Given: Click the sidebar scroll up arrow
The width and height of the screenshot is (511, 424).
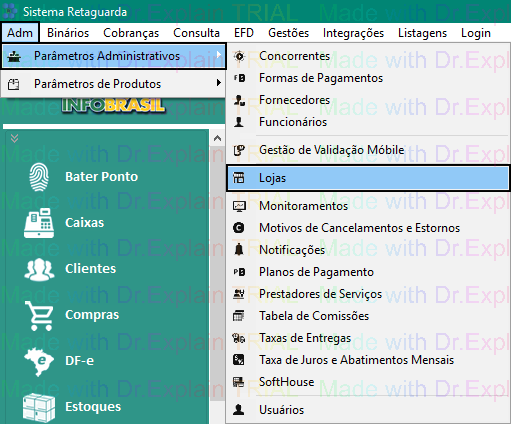Looking at the screenshot, I should pyautogui.click(x=217, y=138).
